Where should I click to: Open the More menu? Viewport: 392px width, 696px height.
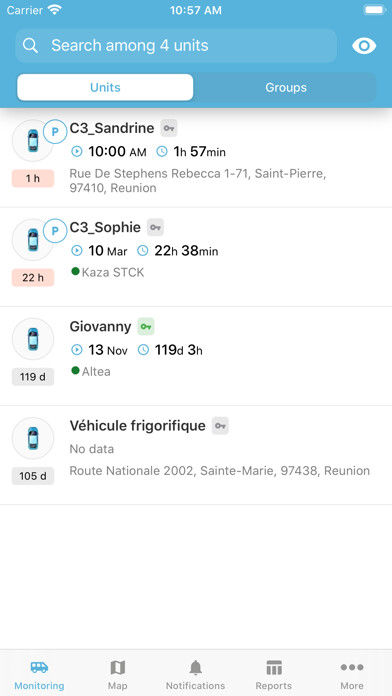click(x=352, y=674)
